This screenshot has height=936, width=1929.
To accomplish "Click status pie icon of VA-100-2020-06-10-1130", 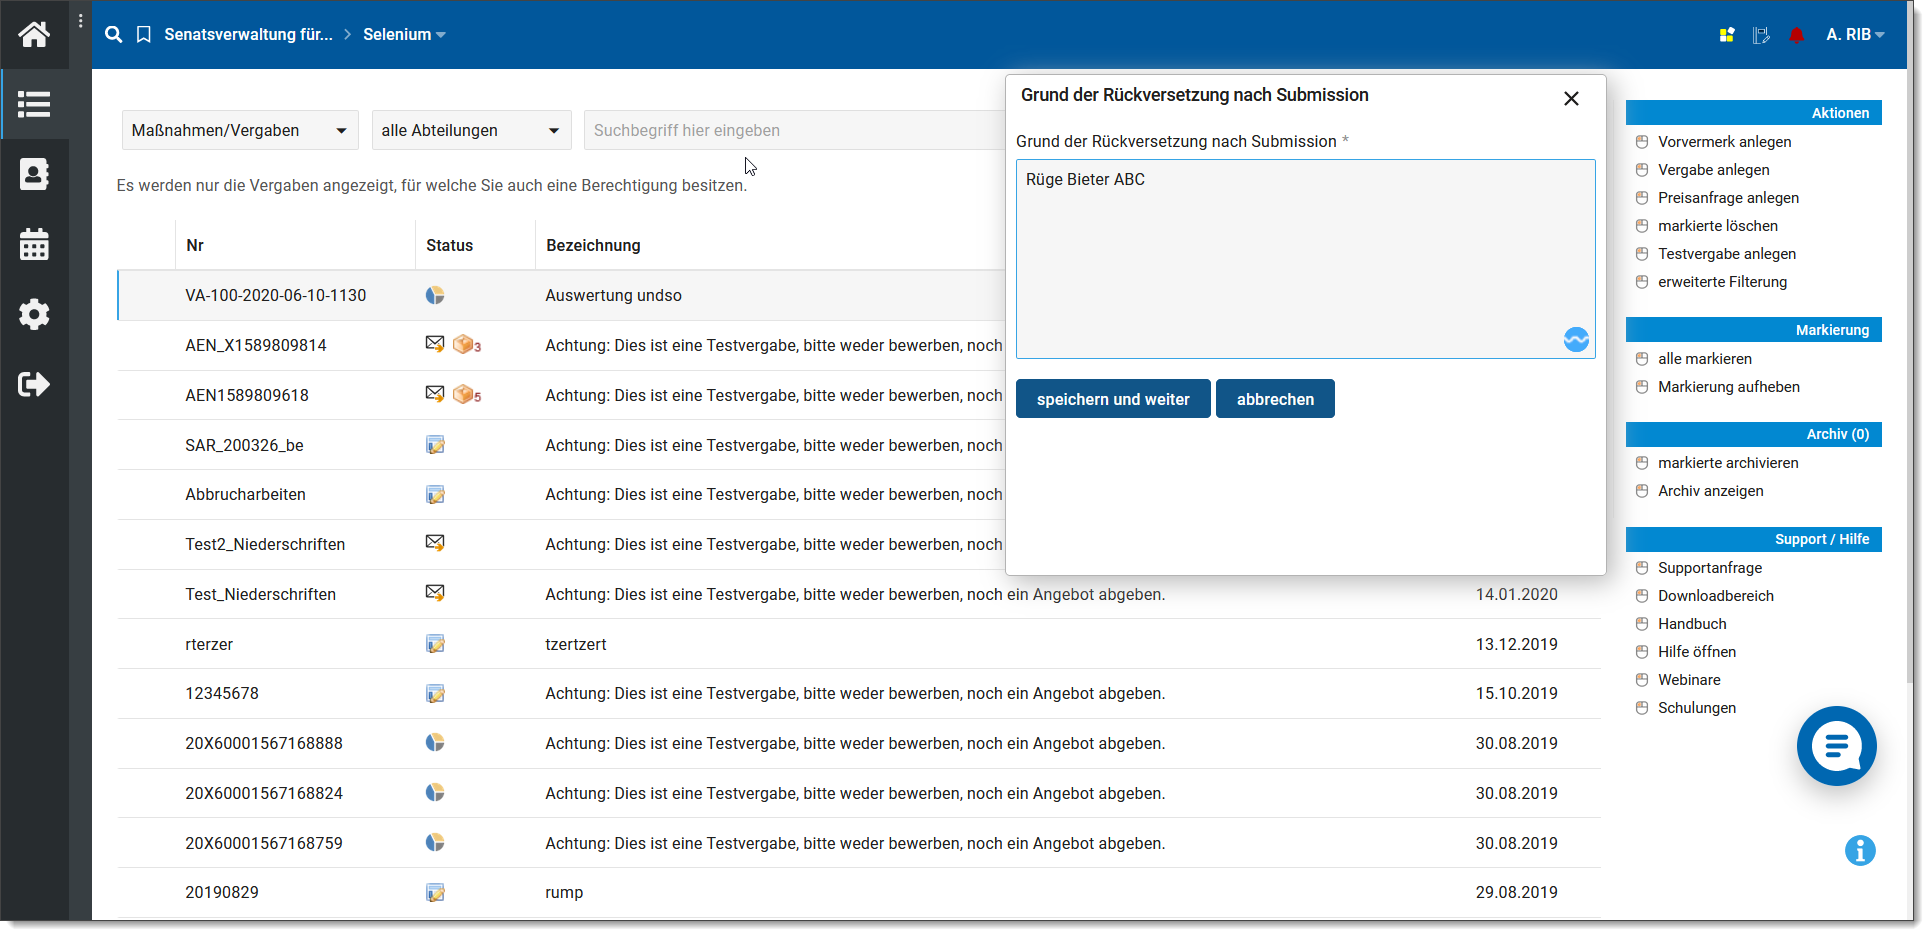I will click(435, 295).
